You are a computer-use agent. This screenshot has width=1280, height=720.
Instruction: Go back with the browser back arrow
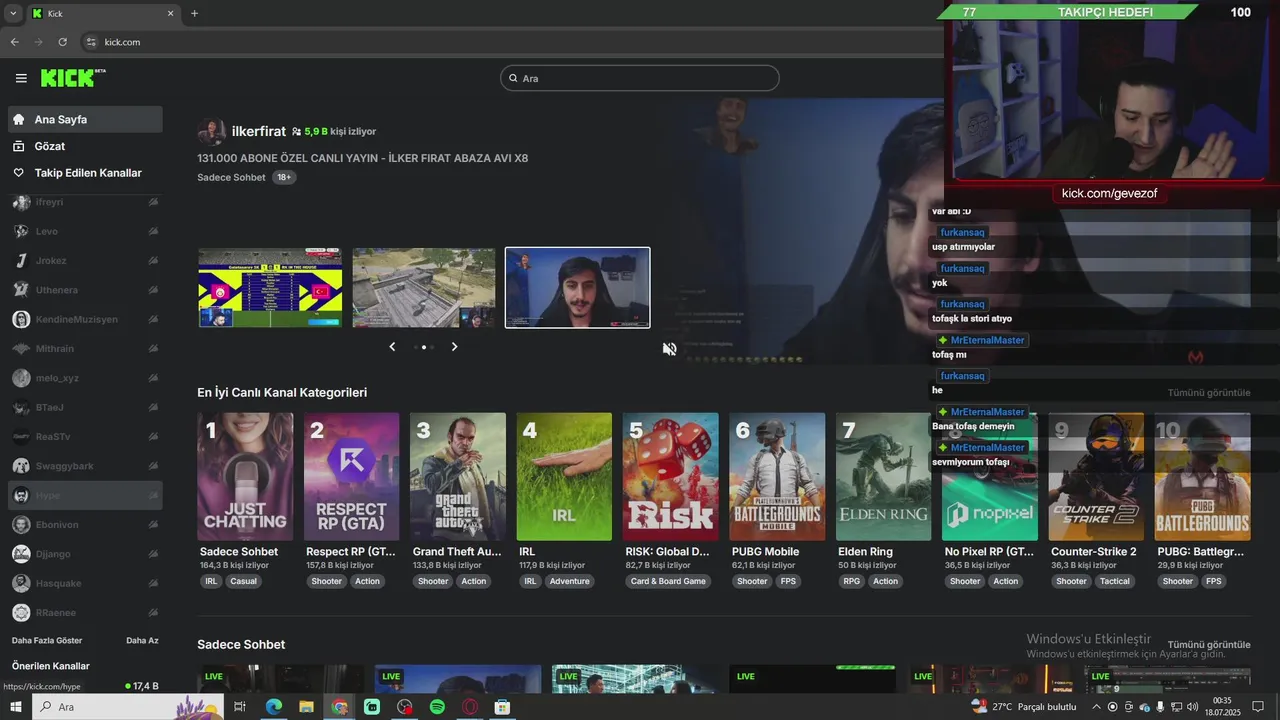click(x=14, y=42)
